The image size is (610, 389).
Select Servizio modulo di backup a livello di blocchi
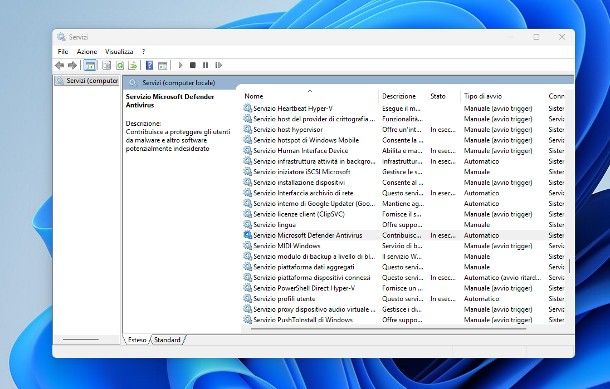pos(403,256)
